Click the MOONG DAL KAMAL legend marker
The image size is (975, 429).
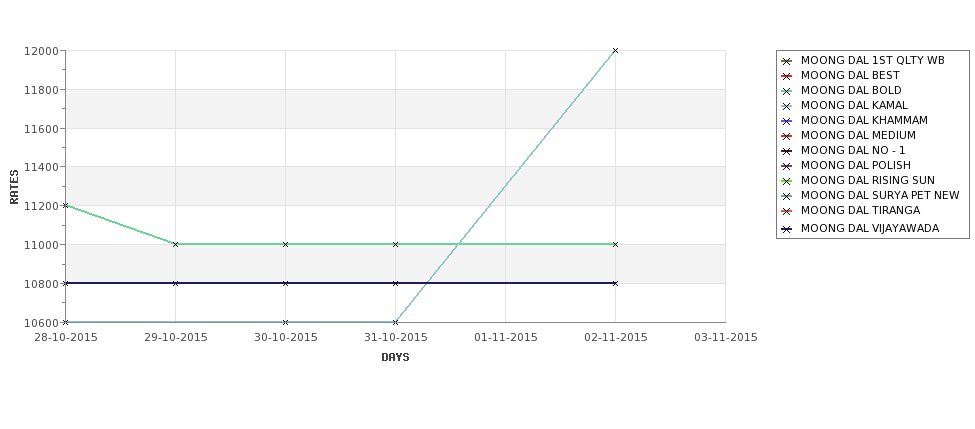(787, 106)
